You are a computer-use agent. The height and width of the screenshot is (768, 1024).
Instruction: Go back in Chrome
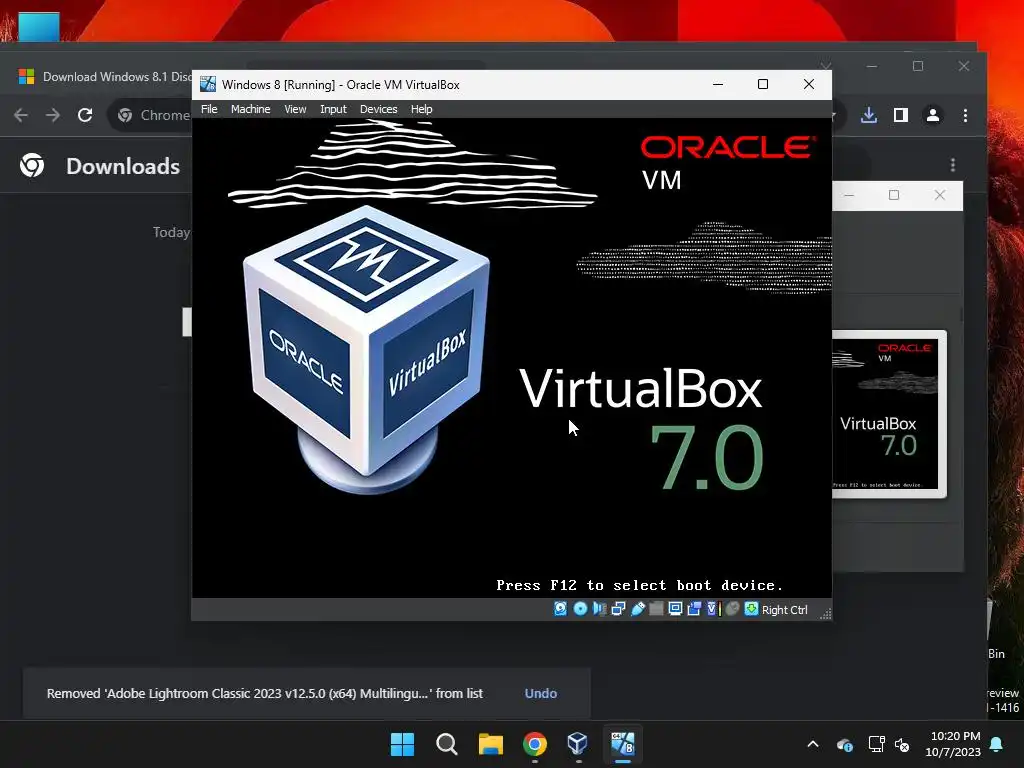21,116
